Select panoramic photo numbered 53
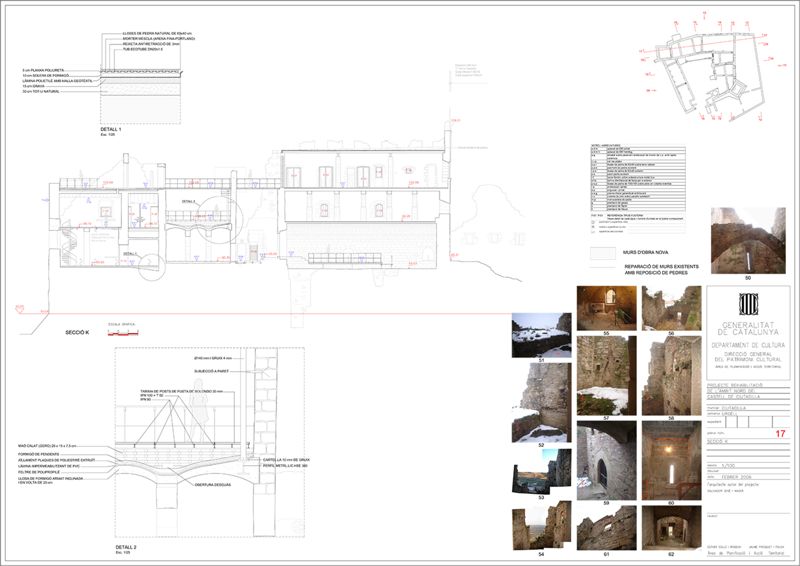The image size is (800, 566). pyautogui.click(x=541, y=469)
